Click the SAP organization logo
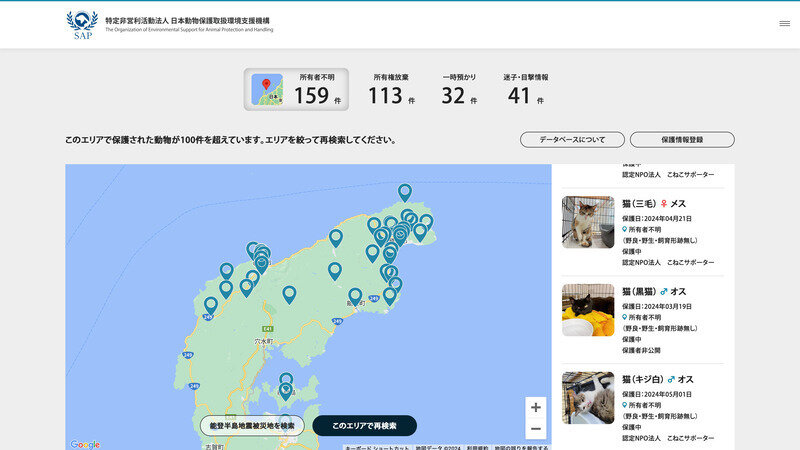Viewport: 800px width, 450px height. point(82,23)
